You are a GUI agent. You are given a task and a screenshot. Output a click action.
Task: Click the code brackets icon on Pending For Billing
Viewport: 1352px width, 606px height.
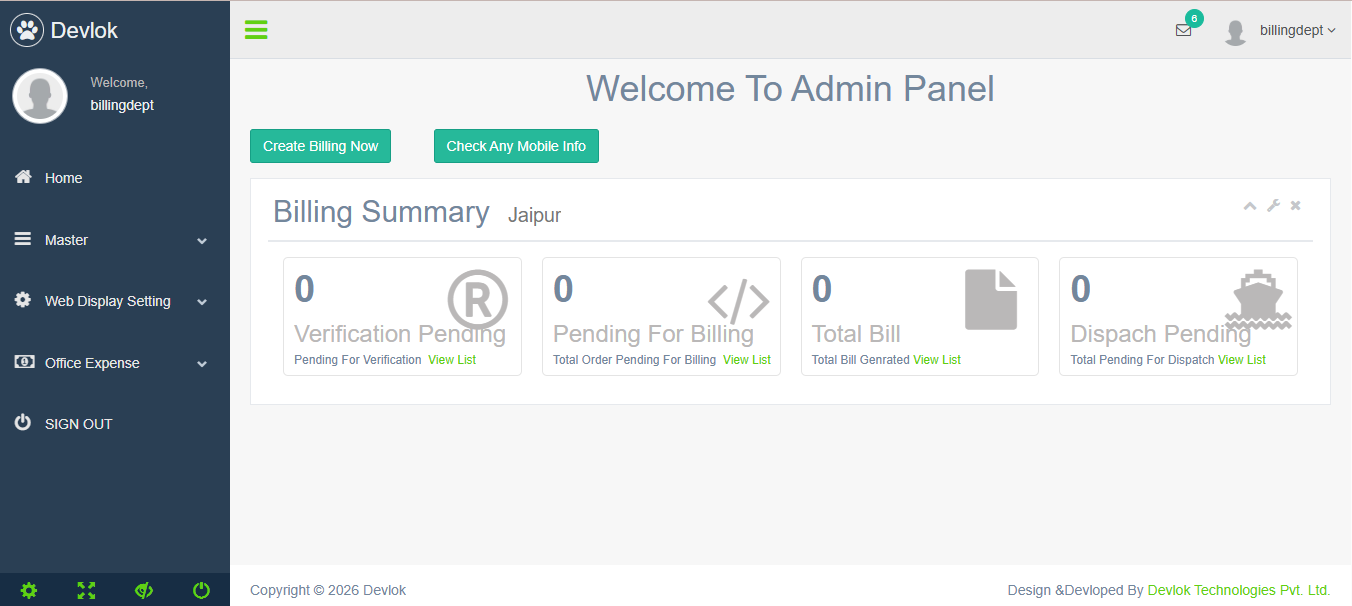click(738, 300)
